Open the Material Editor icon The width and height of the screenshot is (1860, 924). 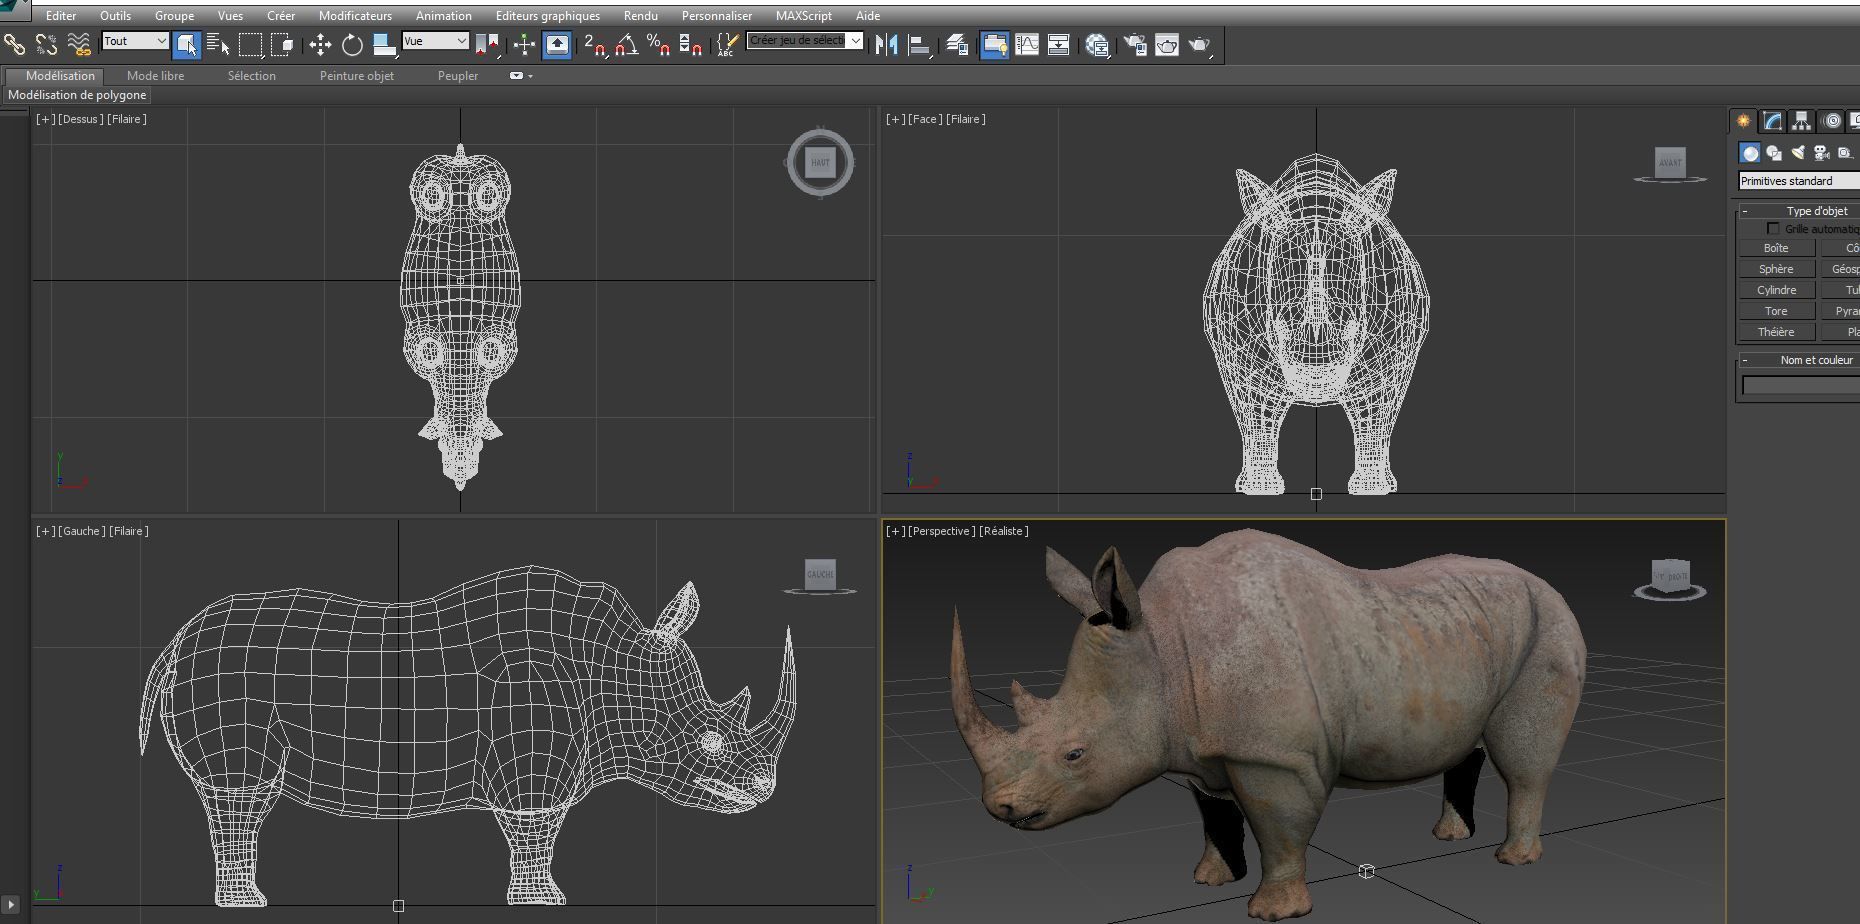pos(1097,44)
